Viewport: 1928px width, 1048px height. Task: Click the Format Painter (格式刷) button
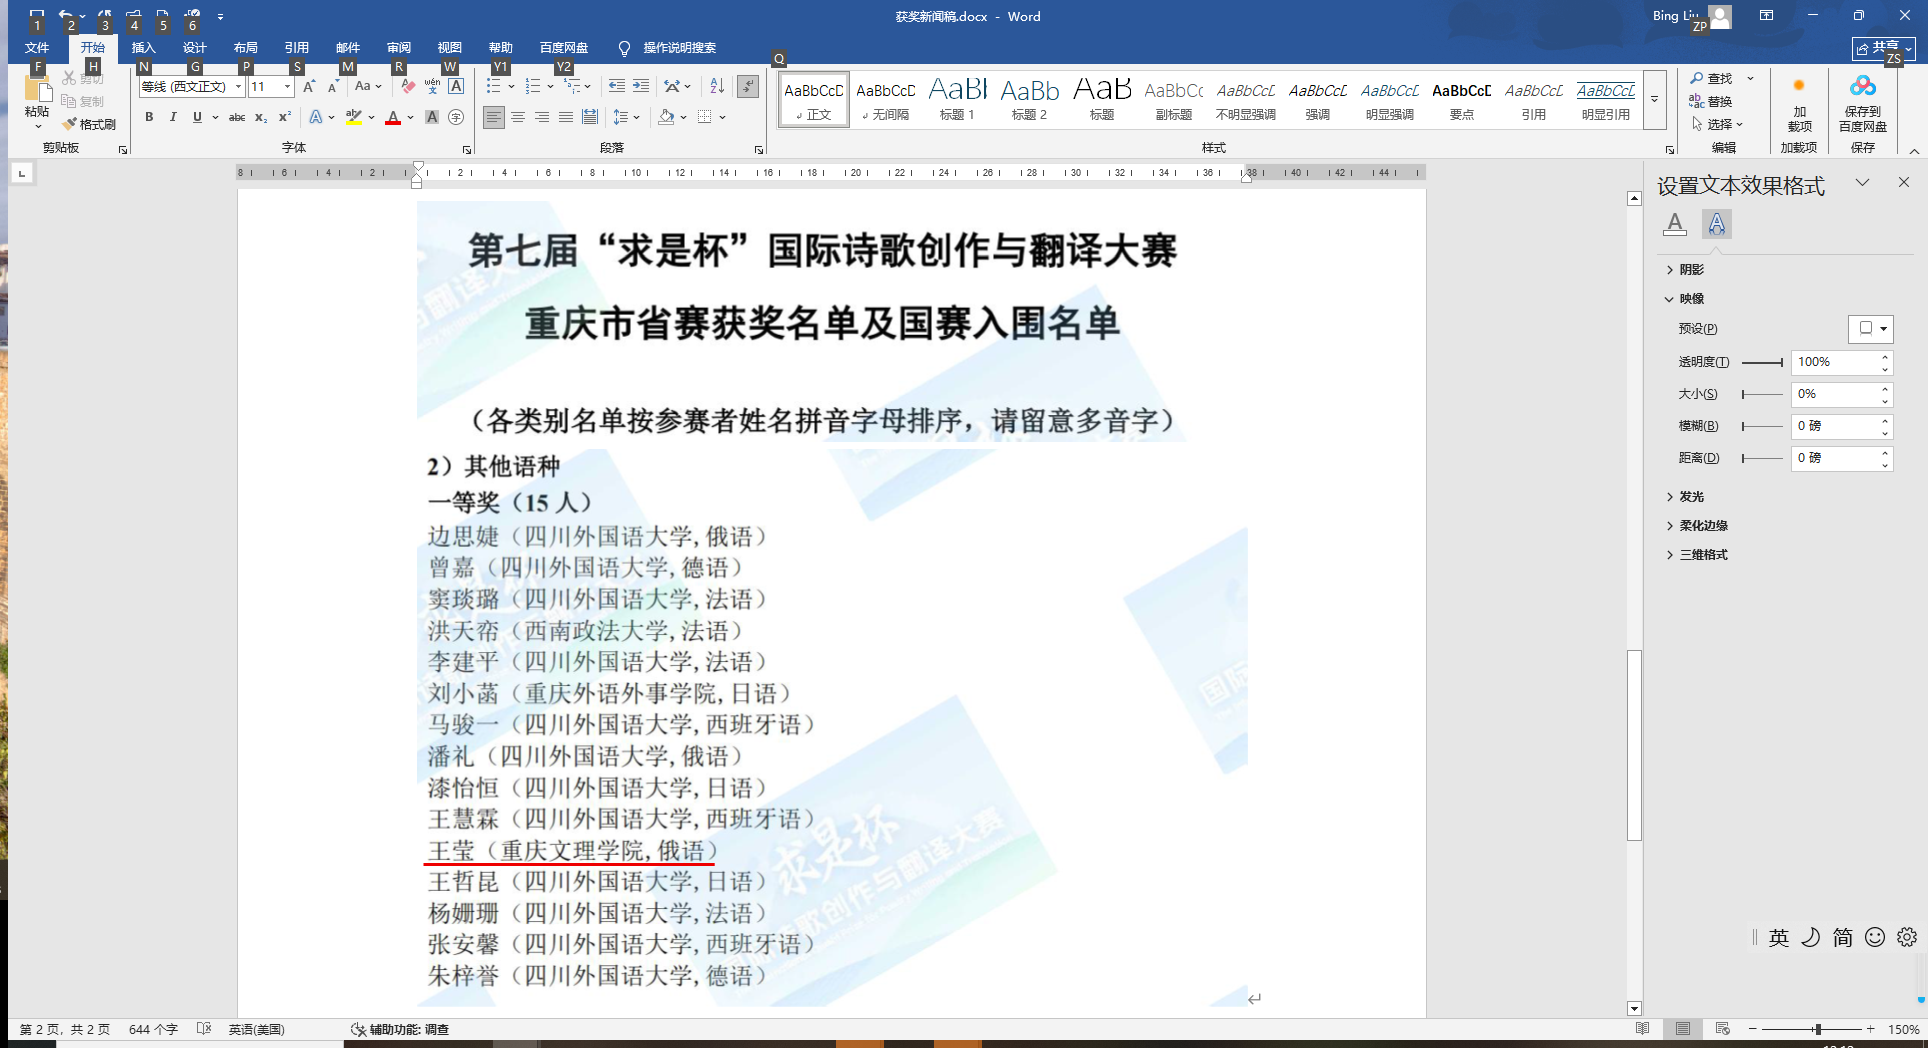point(90,124)
